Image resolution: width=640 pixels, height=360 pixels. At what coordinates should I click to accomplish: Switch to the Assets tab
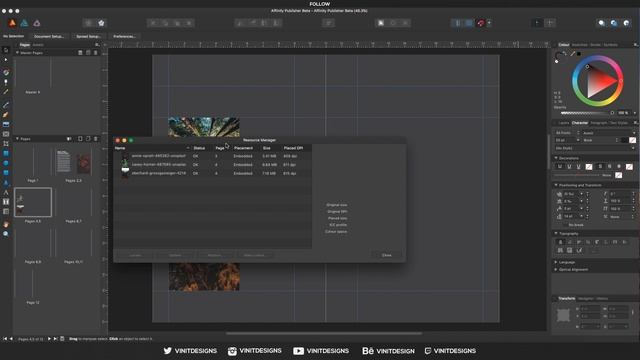tap(38, 45)
